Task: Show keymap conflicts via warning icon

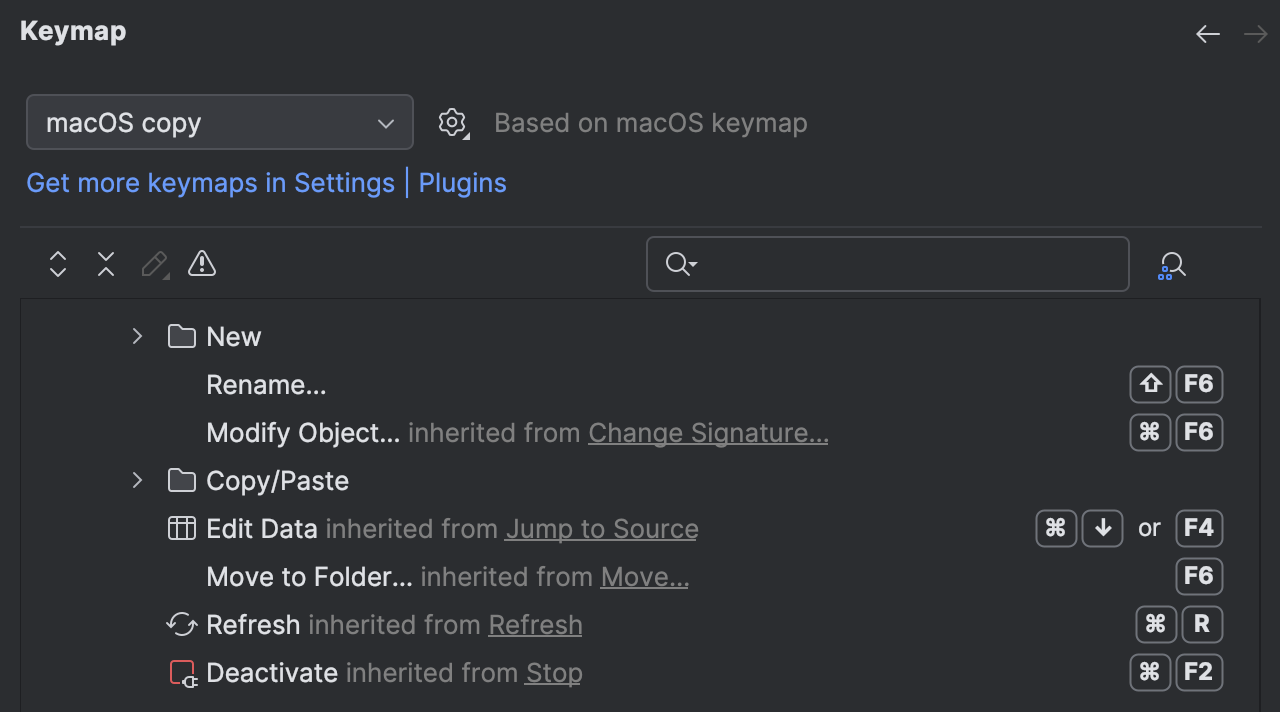Action: tap(201, 264)
